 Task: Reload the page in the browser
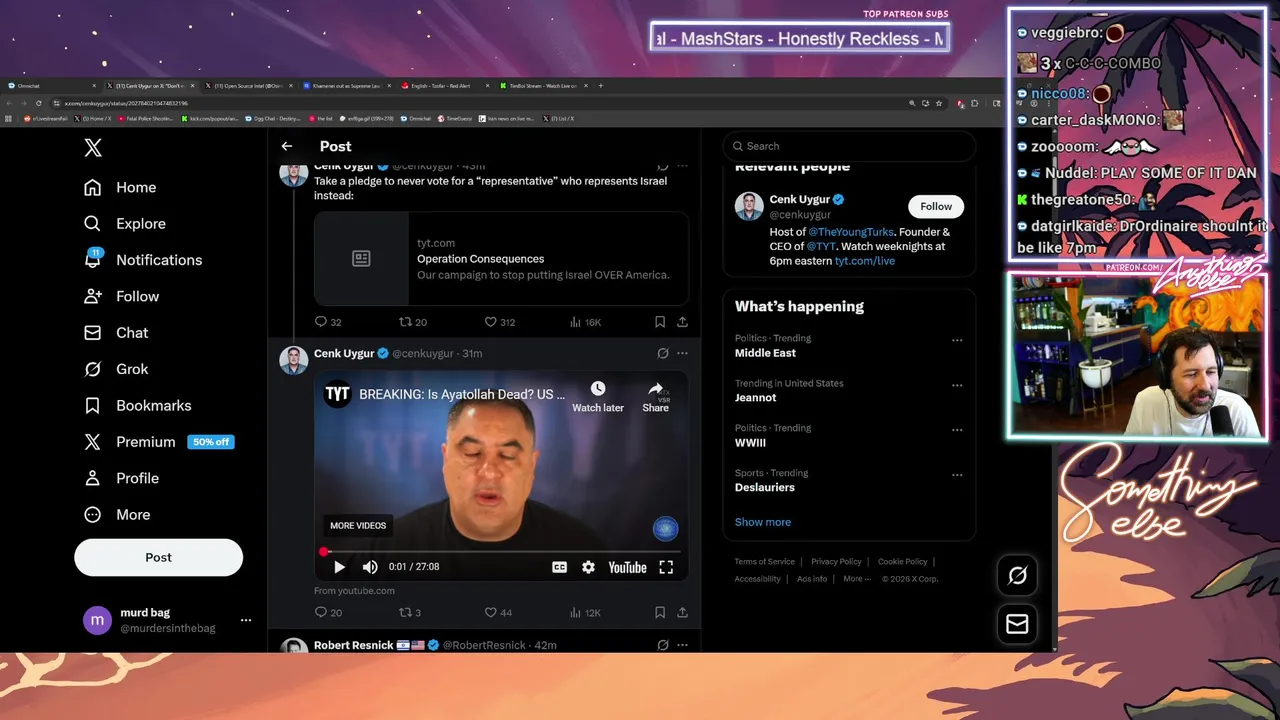(x=39, y=103)
